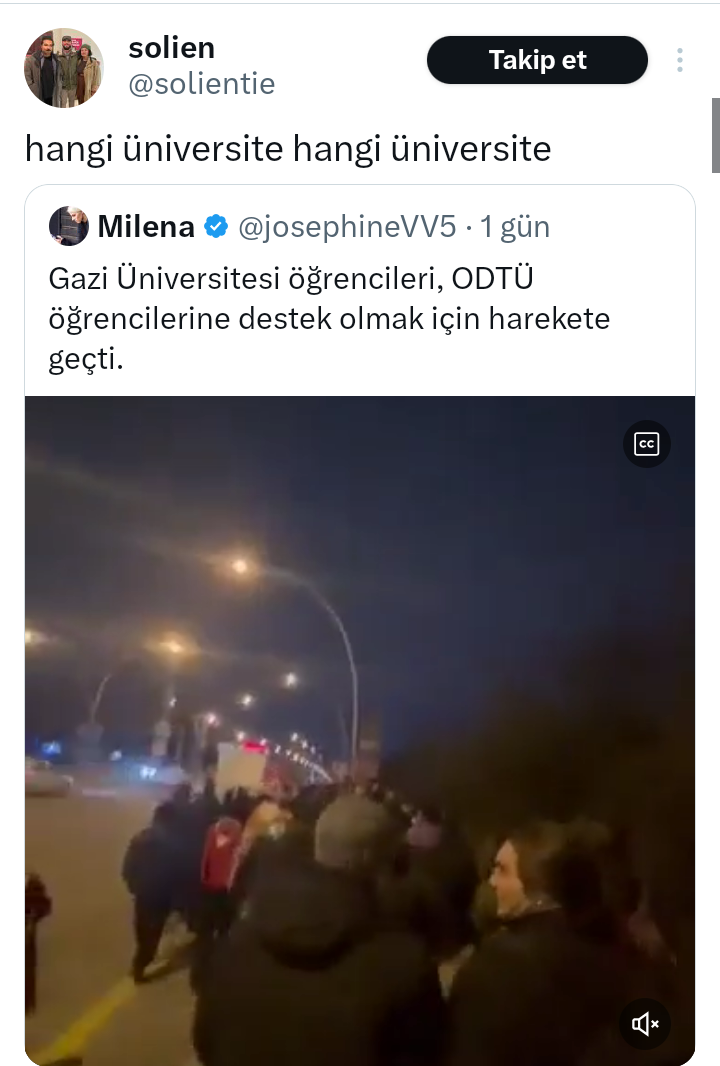Click the tweet text hangi üniversite
720x1066 pixels.
pyautogui.click(x=288, y=148)
